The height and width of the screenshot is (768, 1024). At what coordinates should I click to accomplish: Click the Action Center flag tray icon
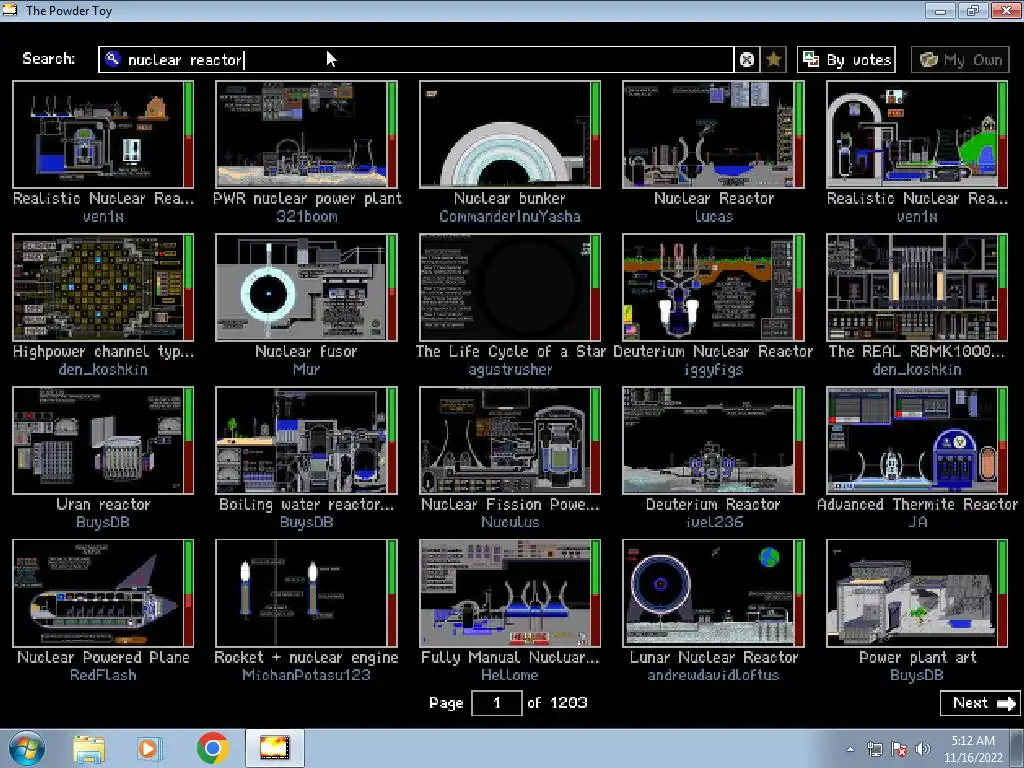[899, 750]
